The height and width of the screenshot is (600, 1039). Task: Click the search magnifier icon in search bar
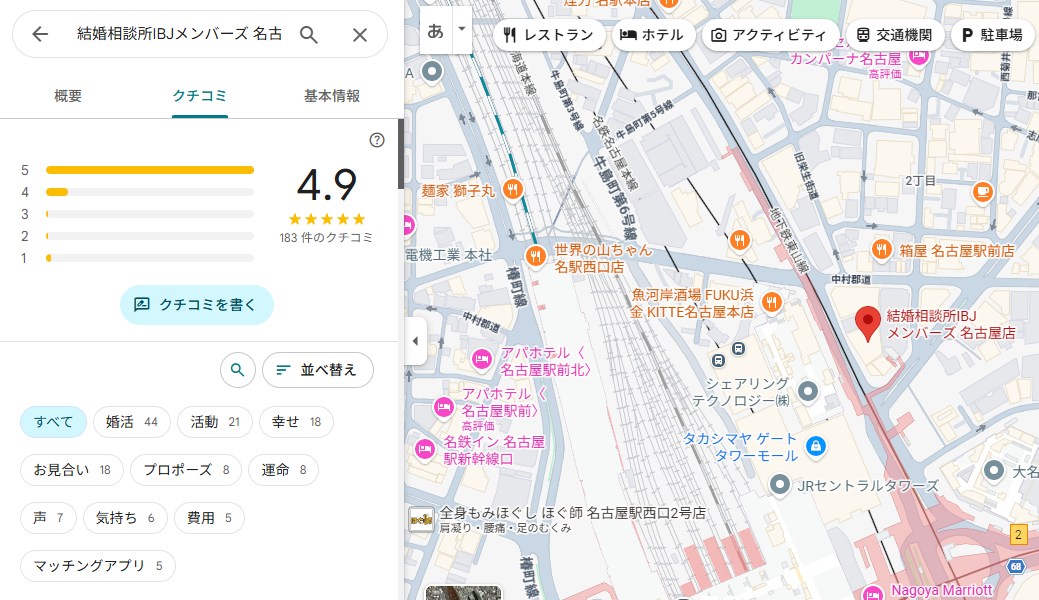309,35
